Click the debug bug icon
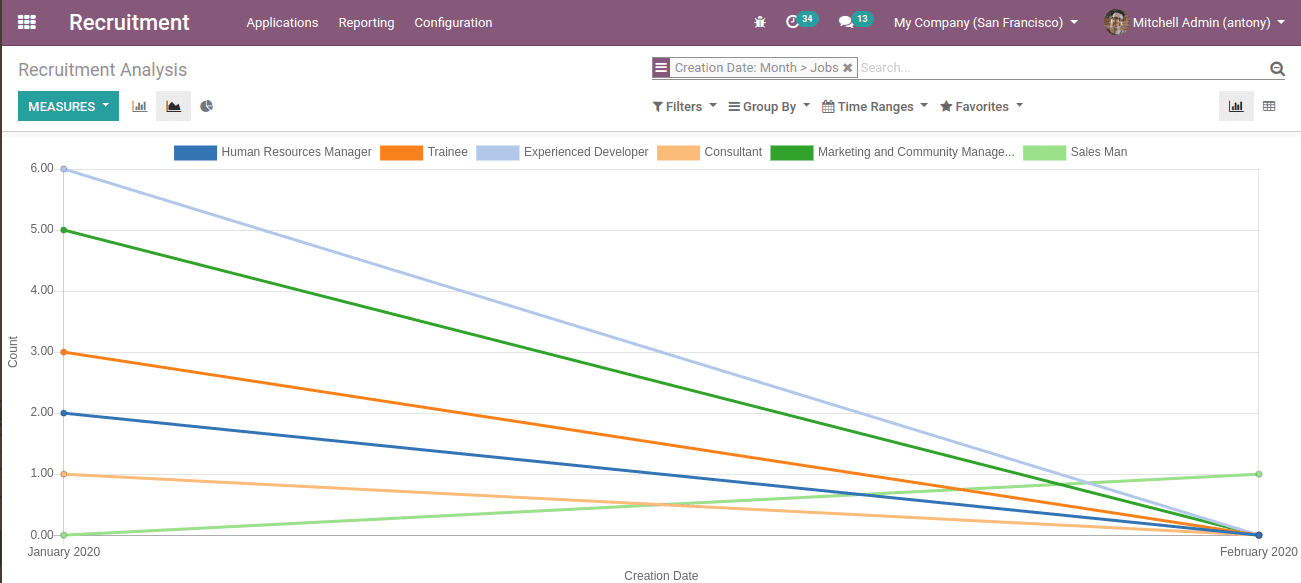Screen dimensions: 1301x583 (x=760, y=22)
